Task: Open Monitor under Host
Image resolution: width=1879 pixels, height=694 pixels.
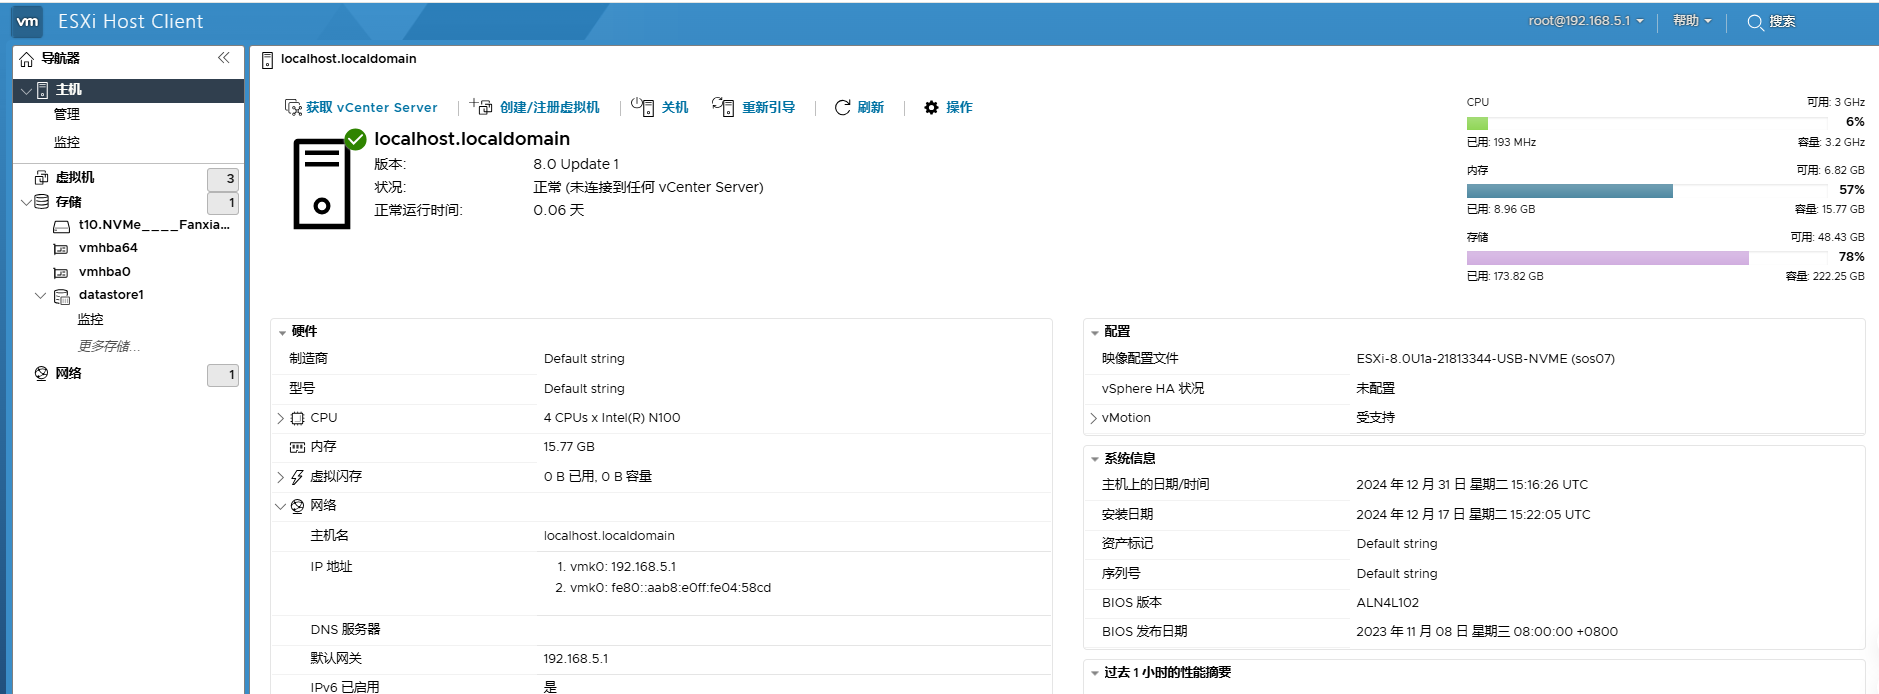Action: [67, 142]
